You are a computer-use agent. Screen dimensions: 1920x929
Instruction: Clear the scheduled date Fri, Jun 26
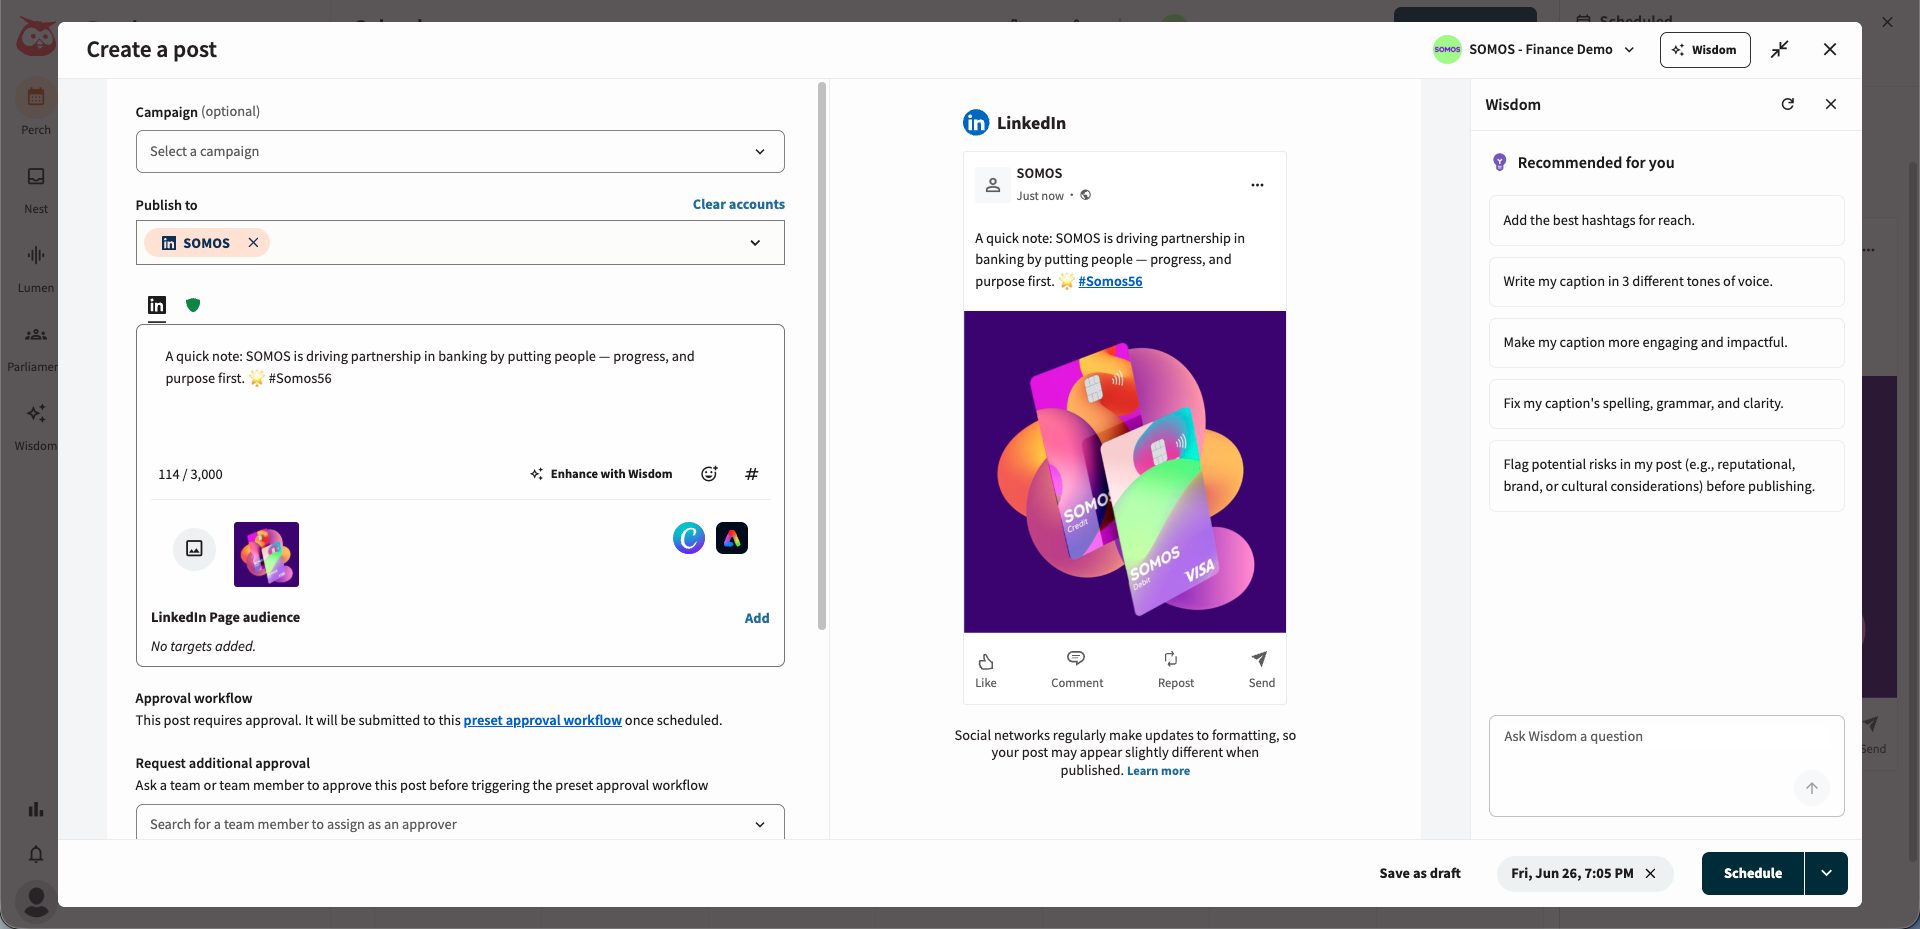click(x=1650, y=873)
